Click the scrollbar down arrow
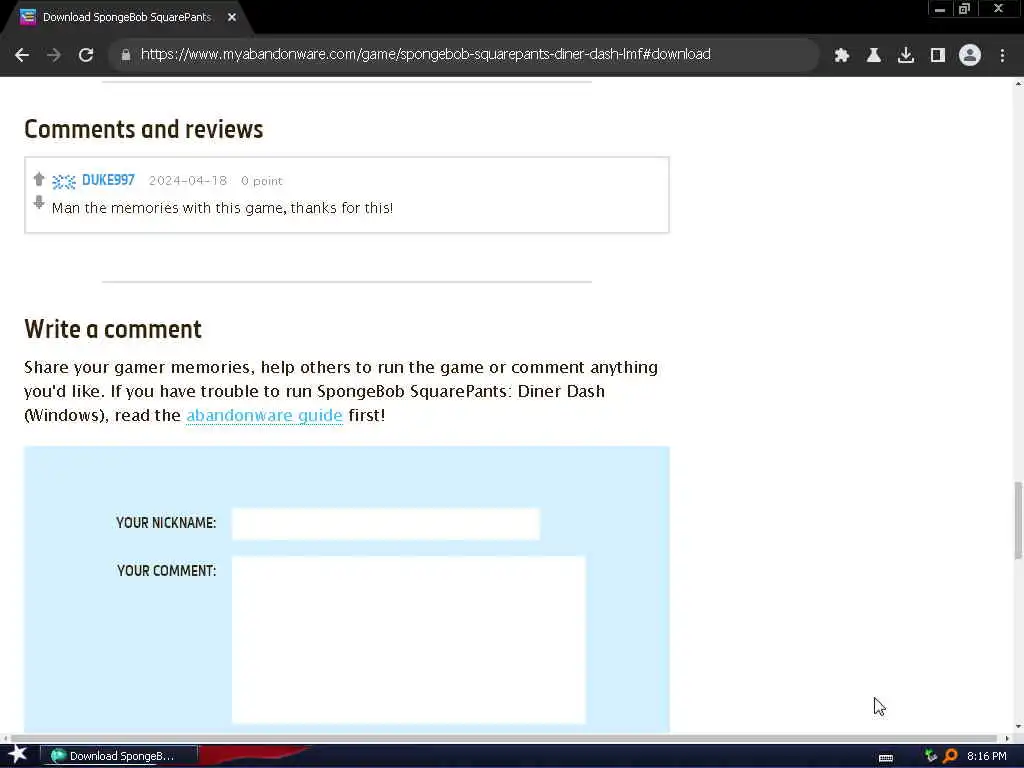The width and height of the screenshot is (1024, 768). pyautogui.click(x=1018, y=727)
